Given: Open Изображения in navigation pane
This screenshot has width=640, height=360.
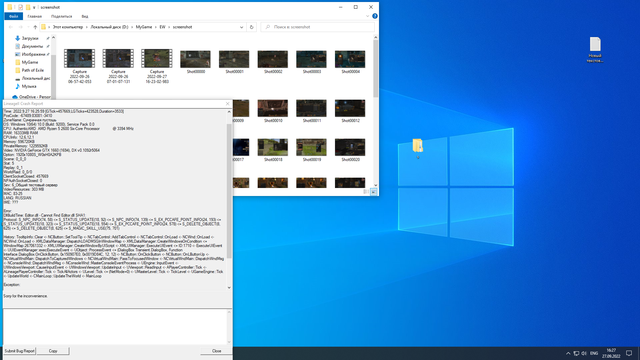Looking at the screenshot, I should [33, 54].
